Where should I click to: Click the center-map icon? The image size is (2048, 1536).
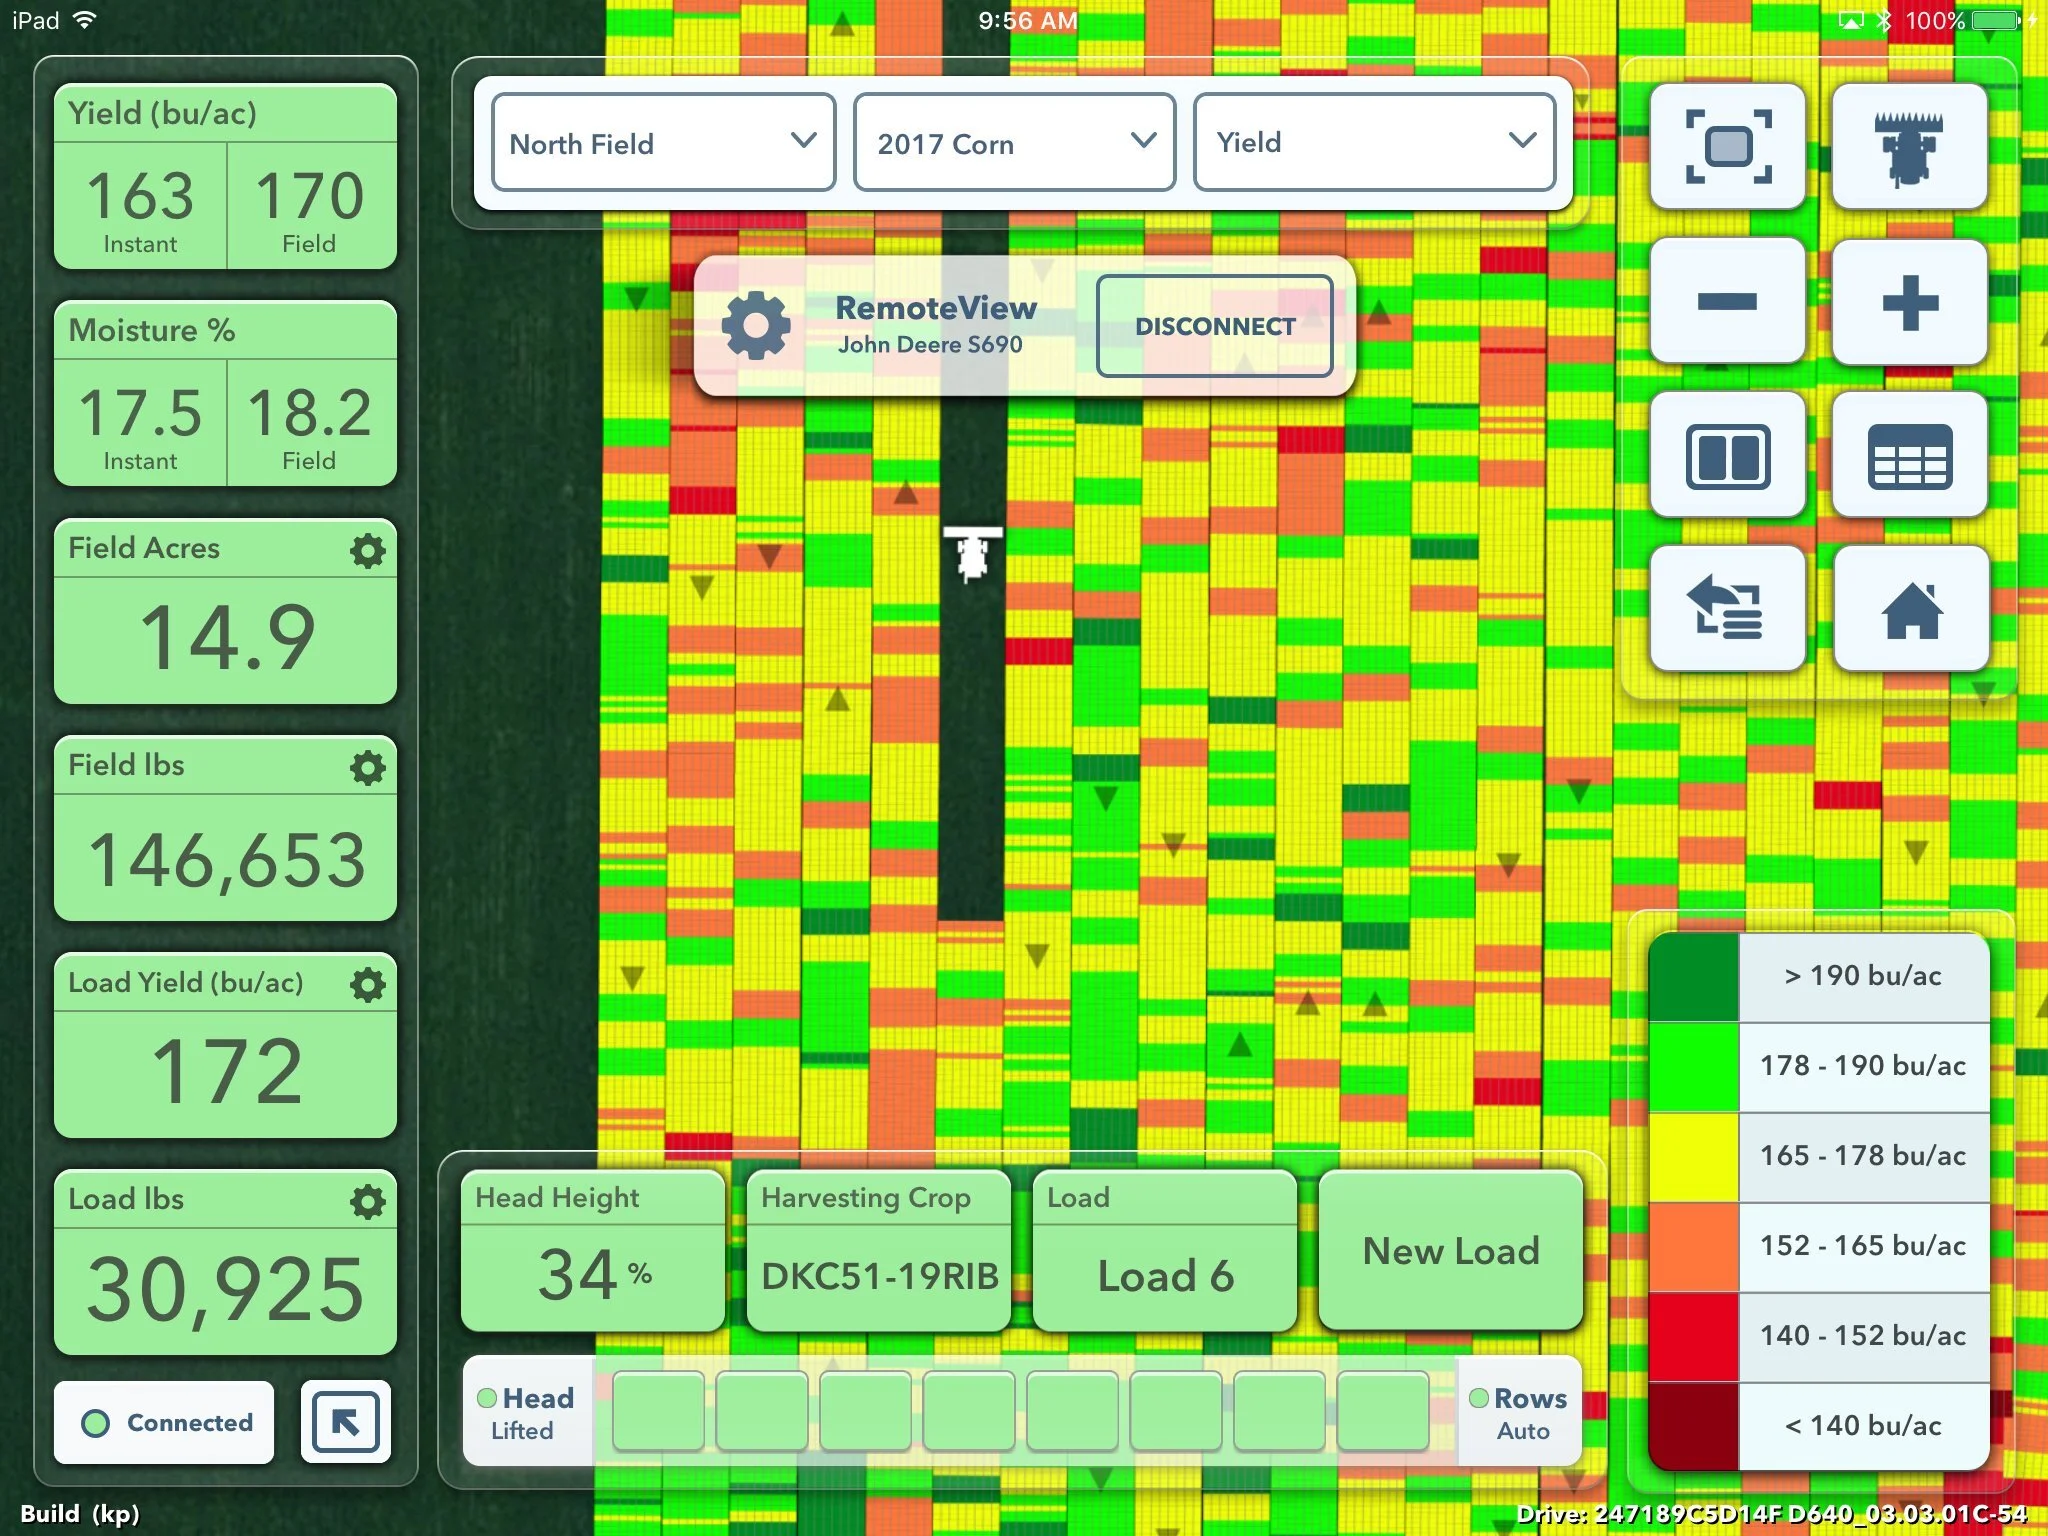click(x=1727, y=146)
